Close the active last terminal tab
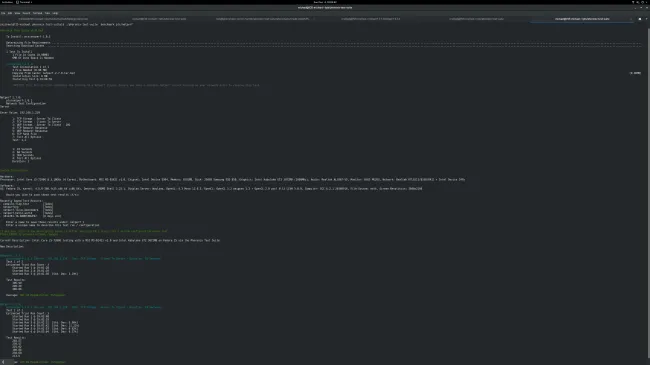The height and width of the screenshot is (365, 650). point(631,19)
